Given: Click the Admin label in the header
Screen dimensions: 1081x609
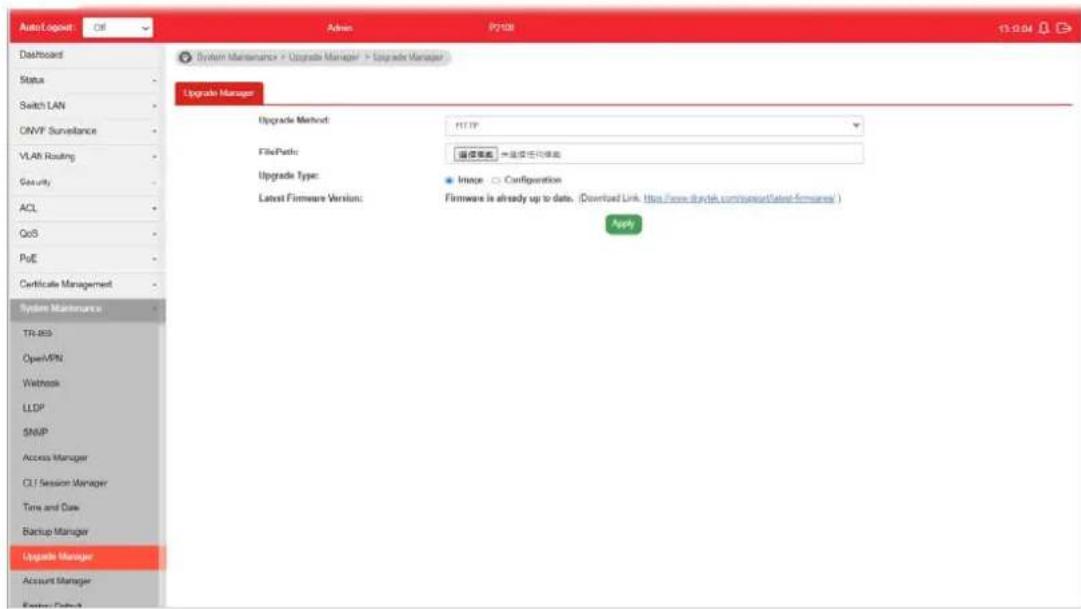Looking at the screenshot, I should click(x=339, y=28).
